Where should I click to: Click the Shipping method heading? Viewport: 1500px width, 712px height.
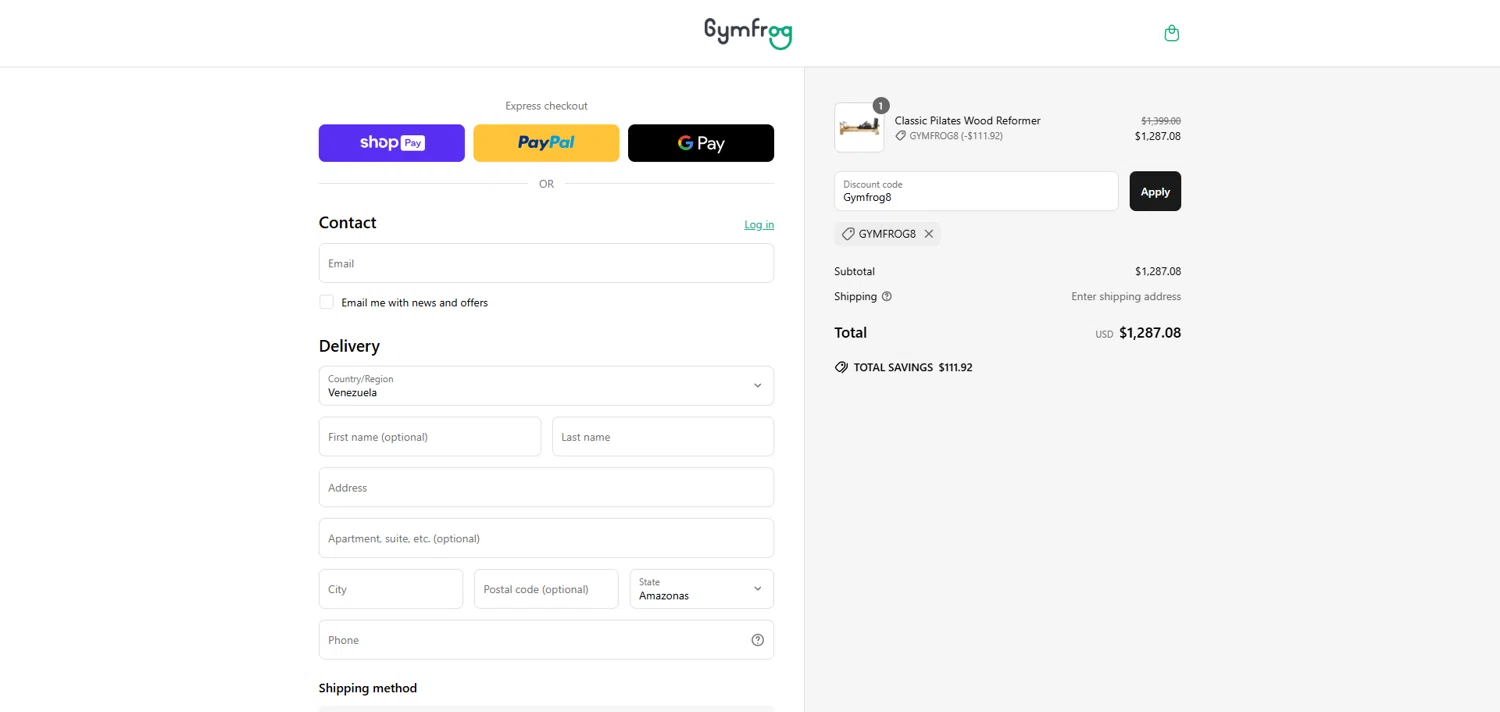coord(368,688)
